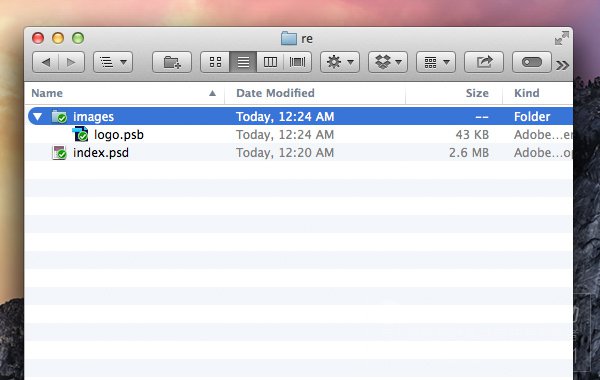Screen dimensions: 600x380
Task: Switch to list view
Action: [243, 62]
